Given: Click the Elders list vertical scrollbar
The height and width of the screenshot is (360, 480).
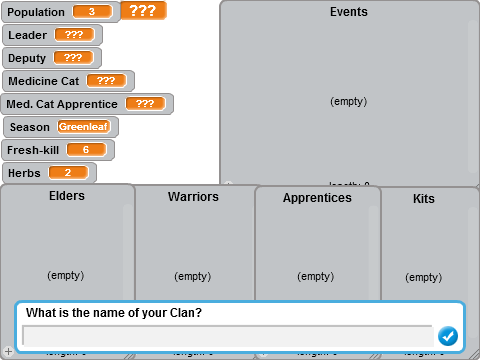Looking at the screenshot, I should (x=128, y=252).
